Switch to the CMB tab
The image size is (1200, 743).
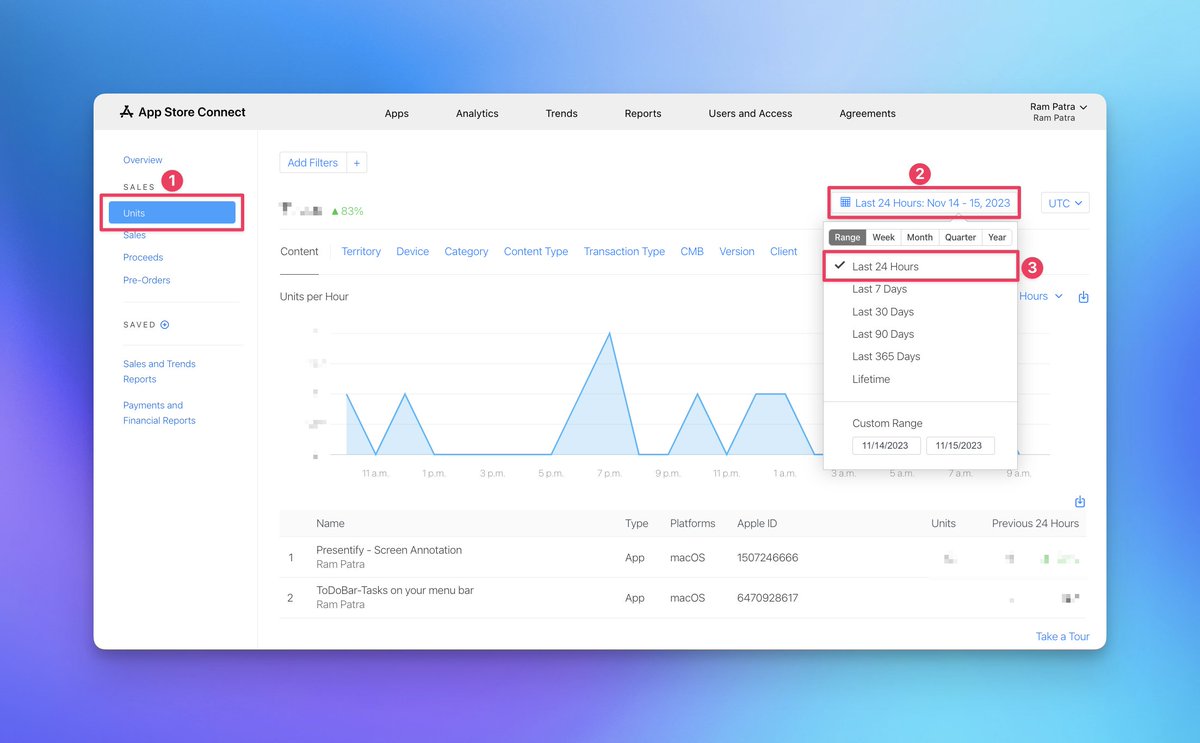(692, 252)
